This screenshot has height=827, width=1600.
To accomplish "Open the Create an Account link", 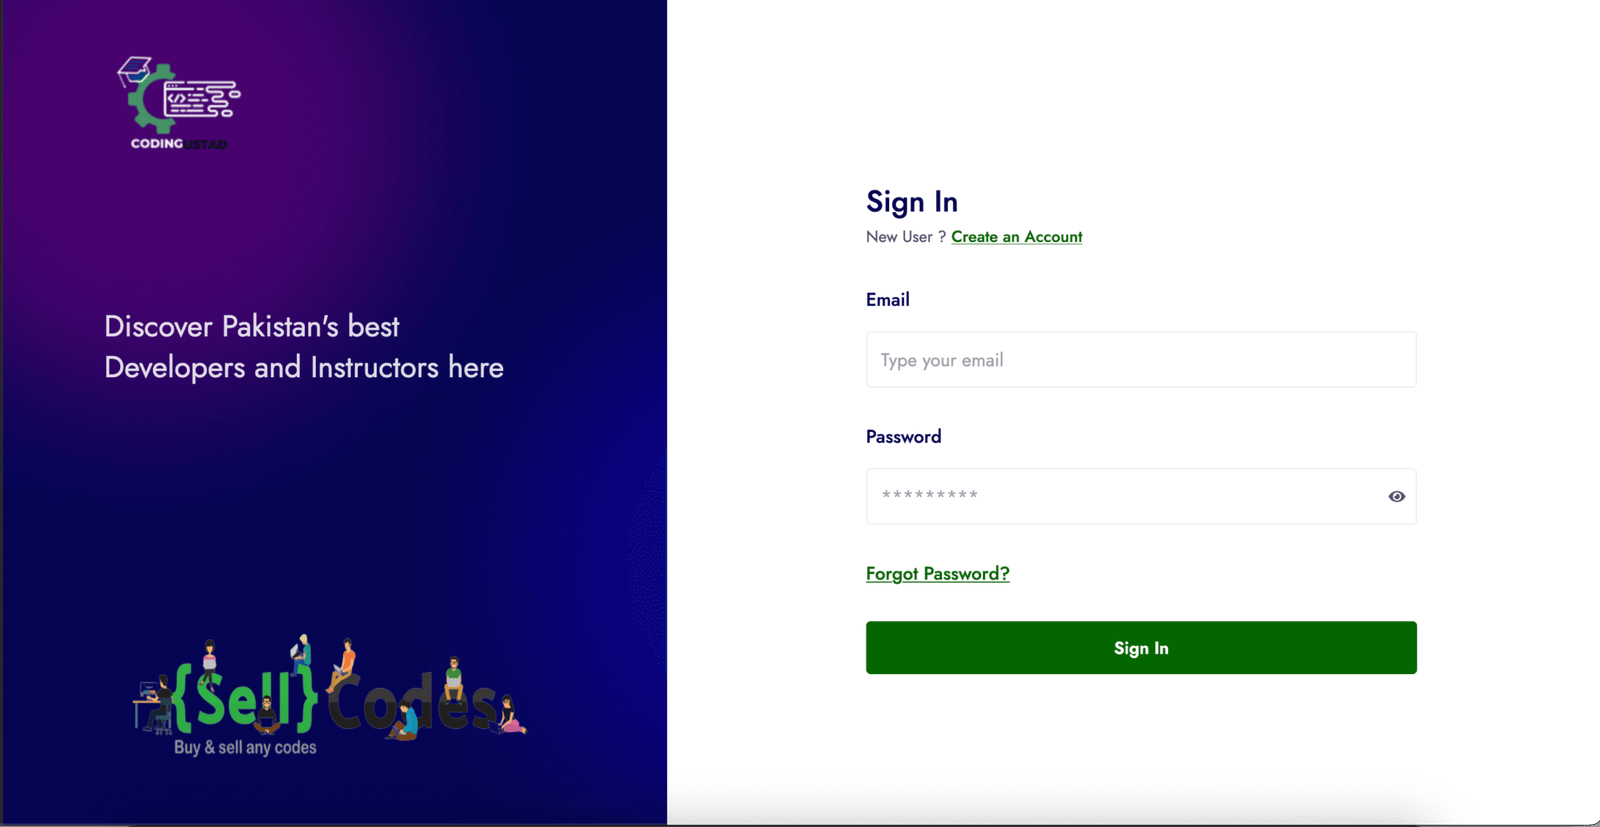I will tap(1016, 237).
